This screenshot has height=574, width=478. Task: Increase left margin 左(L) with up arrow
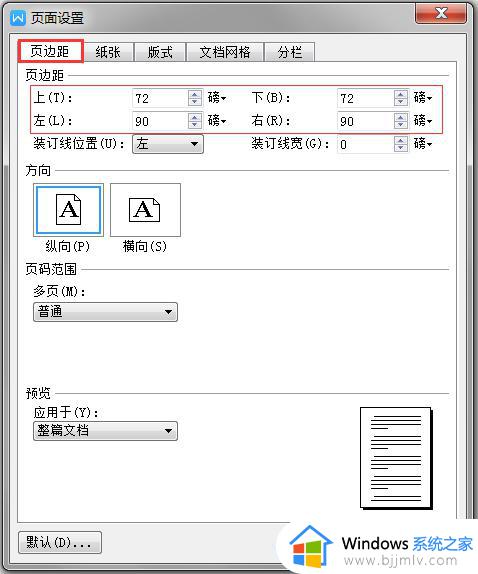pos(195,117)
